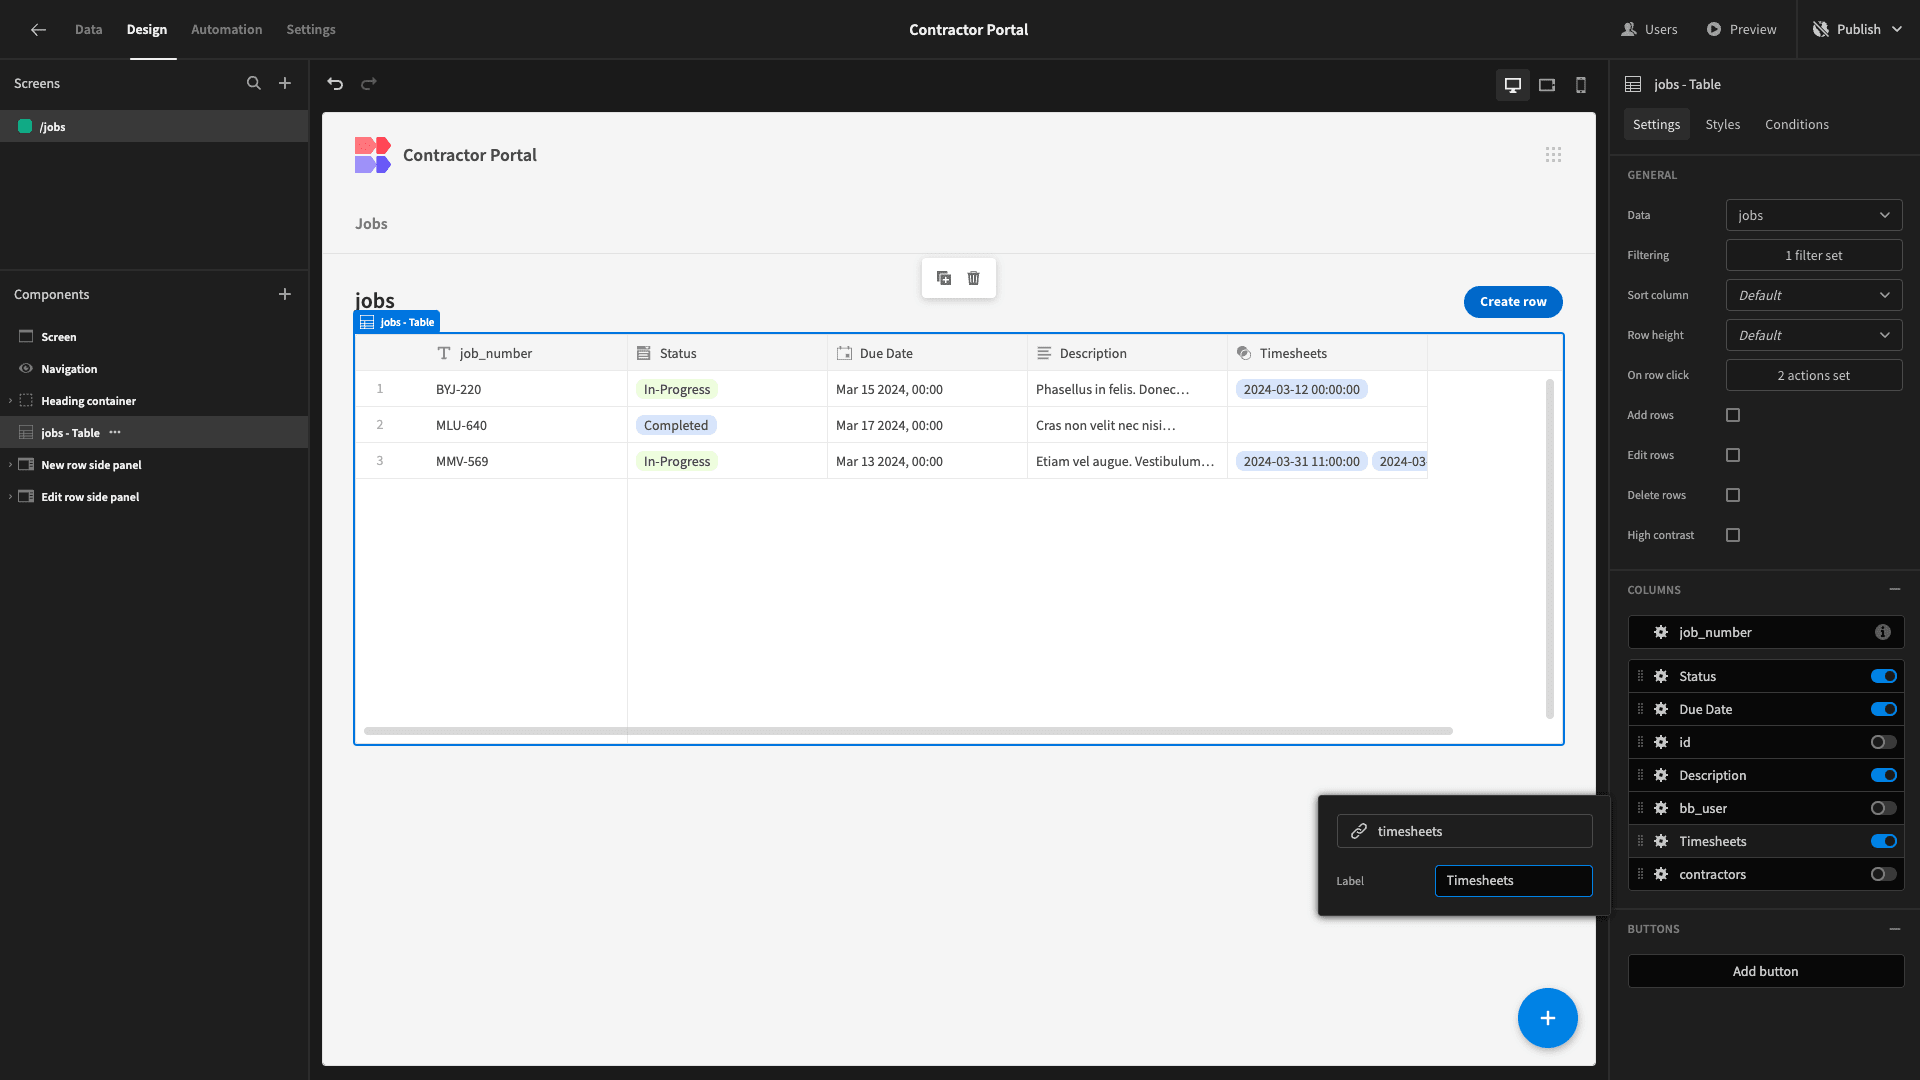Click the settings gear for job_number column
This screenshot has height=1080, width=1920.
(1662, 632)
